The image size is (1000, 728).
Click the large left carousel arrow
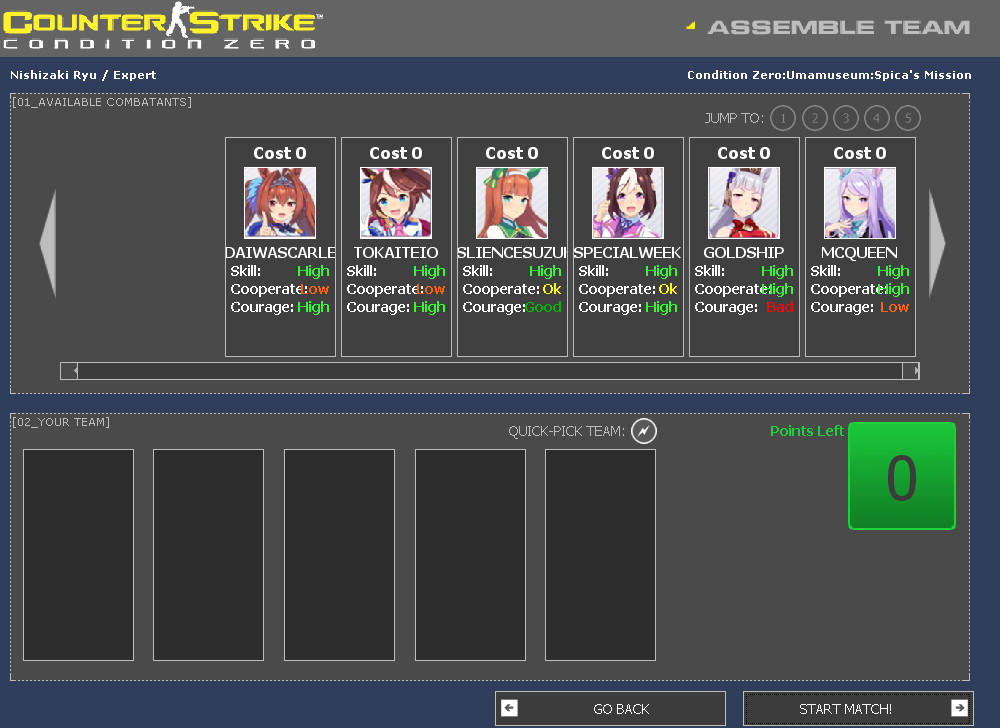coord(48,244)
